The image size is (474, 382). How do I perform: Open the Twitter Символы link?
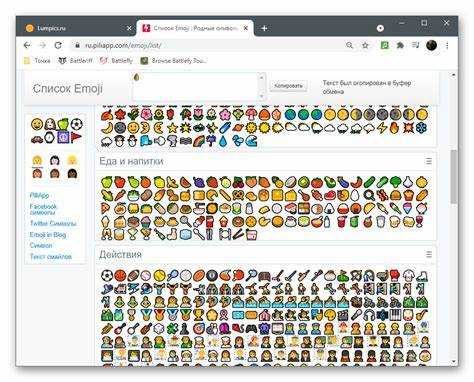click(53, 223)
